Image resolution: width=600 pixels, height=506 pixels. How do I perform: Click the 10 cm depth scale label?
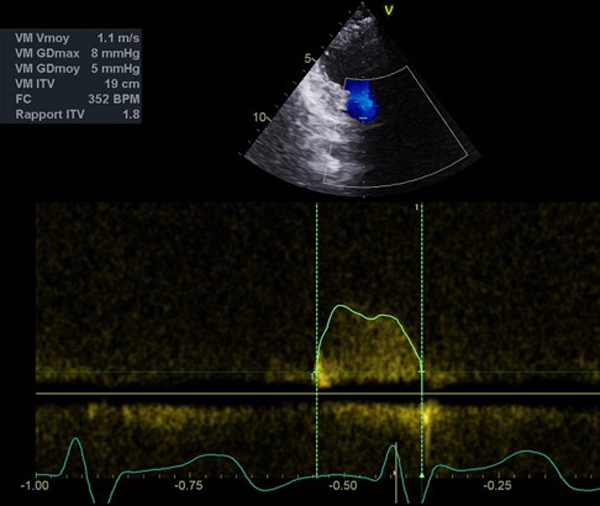(x=260, y=117)
